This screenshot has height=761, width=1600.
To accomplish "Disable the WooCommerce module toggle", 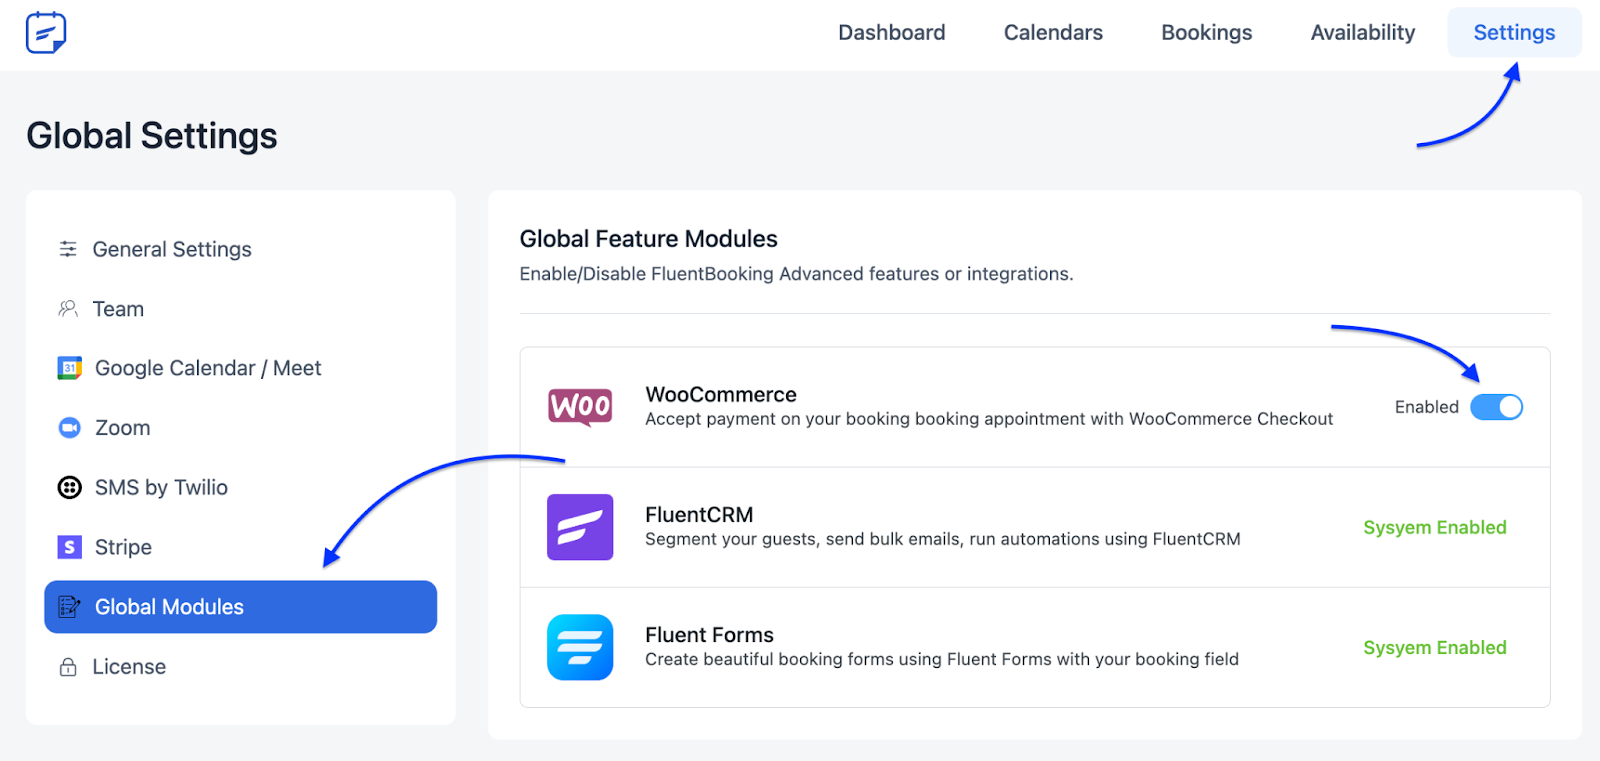I will (1496, 407).
